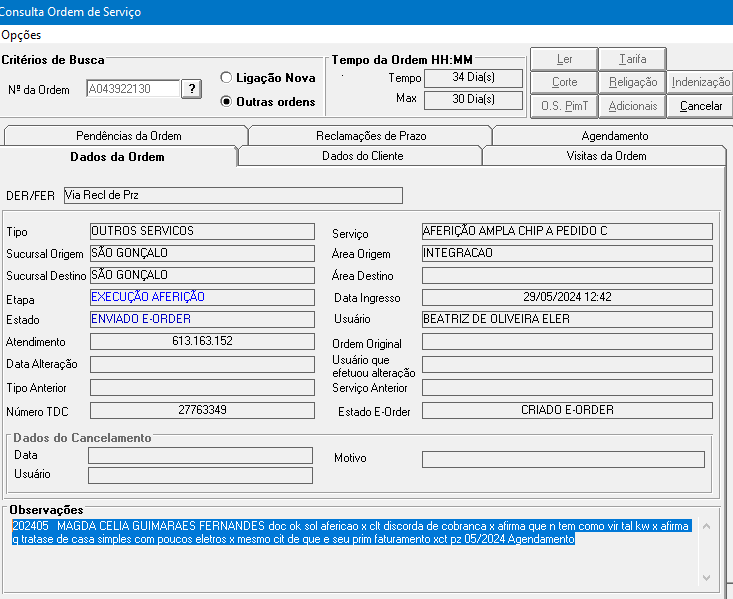The height and width of the screenshot is (599, 733).
Task: Switch to Reclamações de Prazo tab
Action: pos(371,136)
